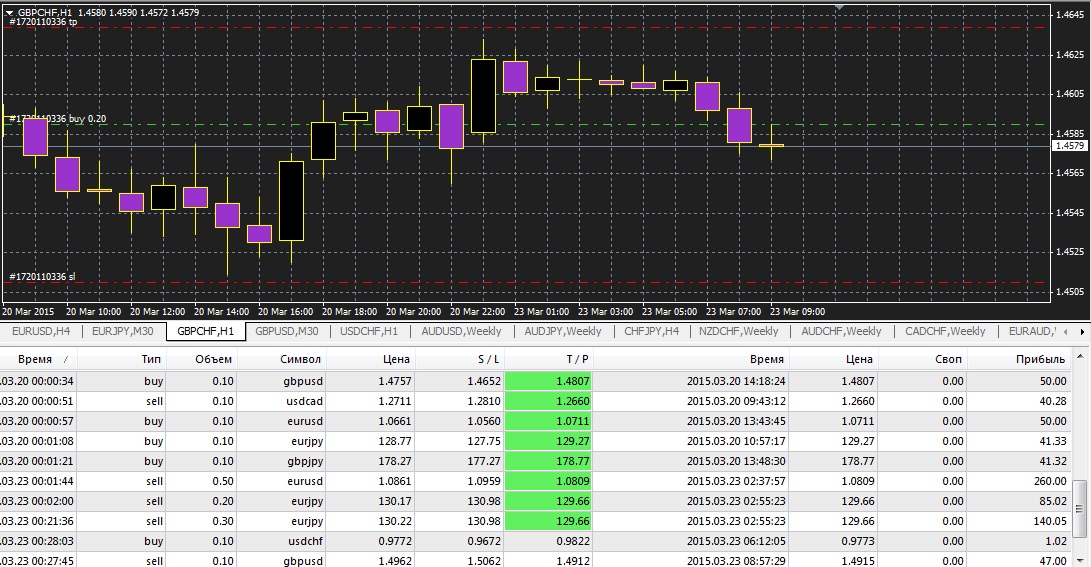The image size is (1091, 567).
Task: Click the scrollbar up arrow in the trade table
Action: (x=1080, y=357)
